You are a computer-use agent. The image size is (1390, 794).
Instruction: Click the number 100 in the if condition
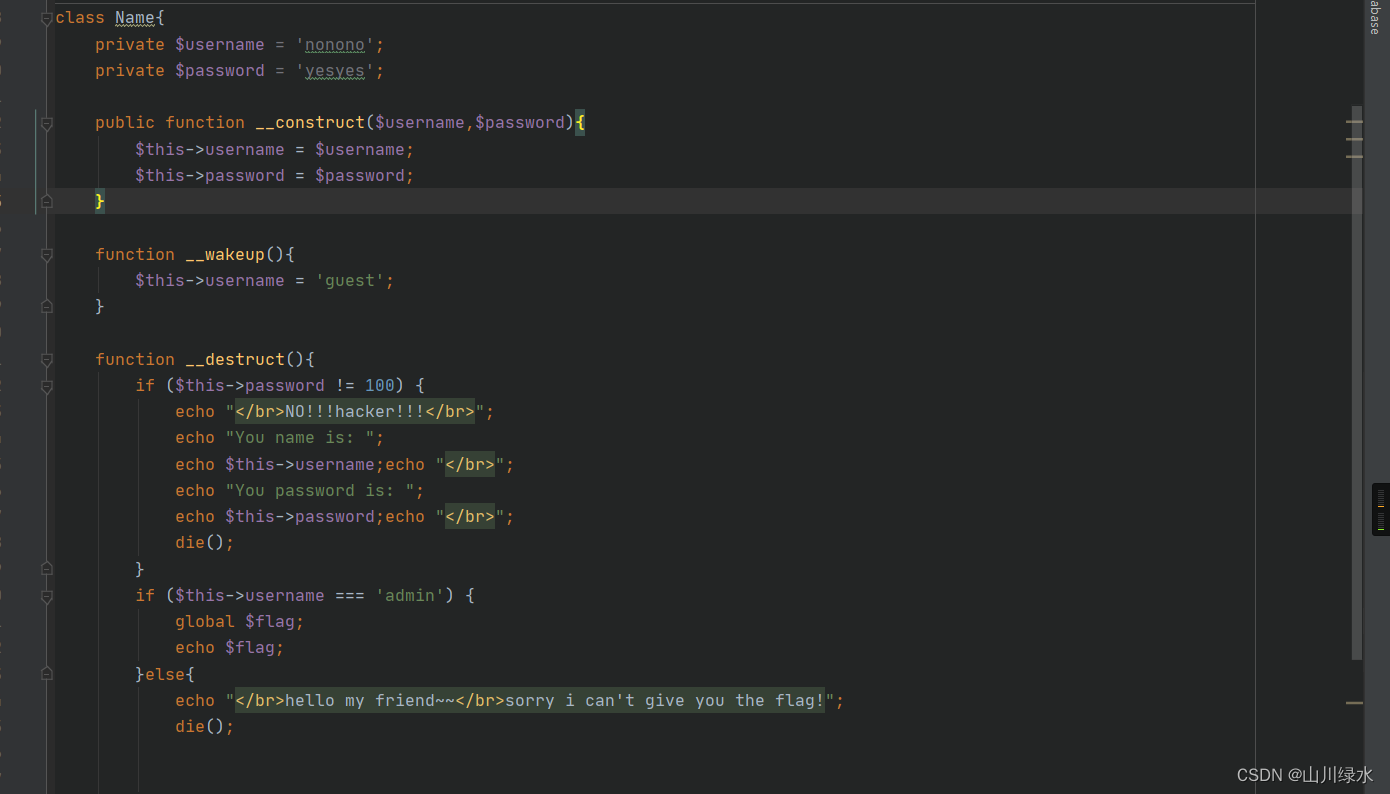click(x=380, y=385)
